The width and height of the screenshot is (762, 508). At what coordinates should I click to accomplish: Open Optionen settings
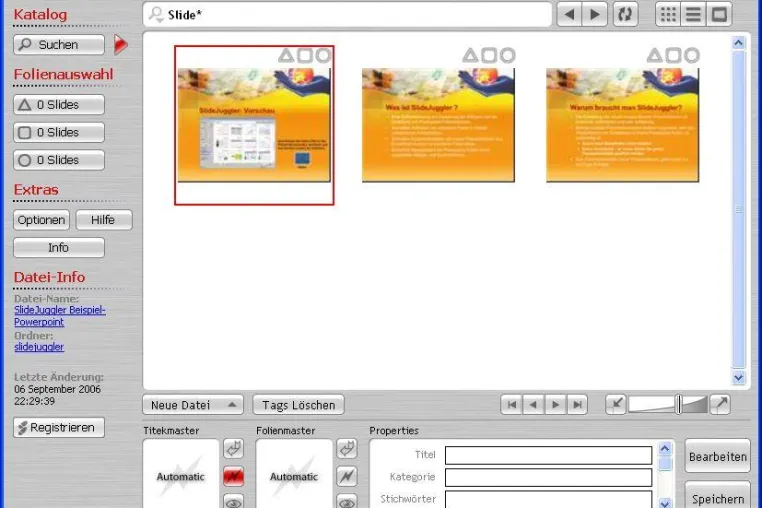click(x=41, y=220)
